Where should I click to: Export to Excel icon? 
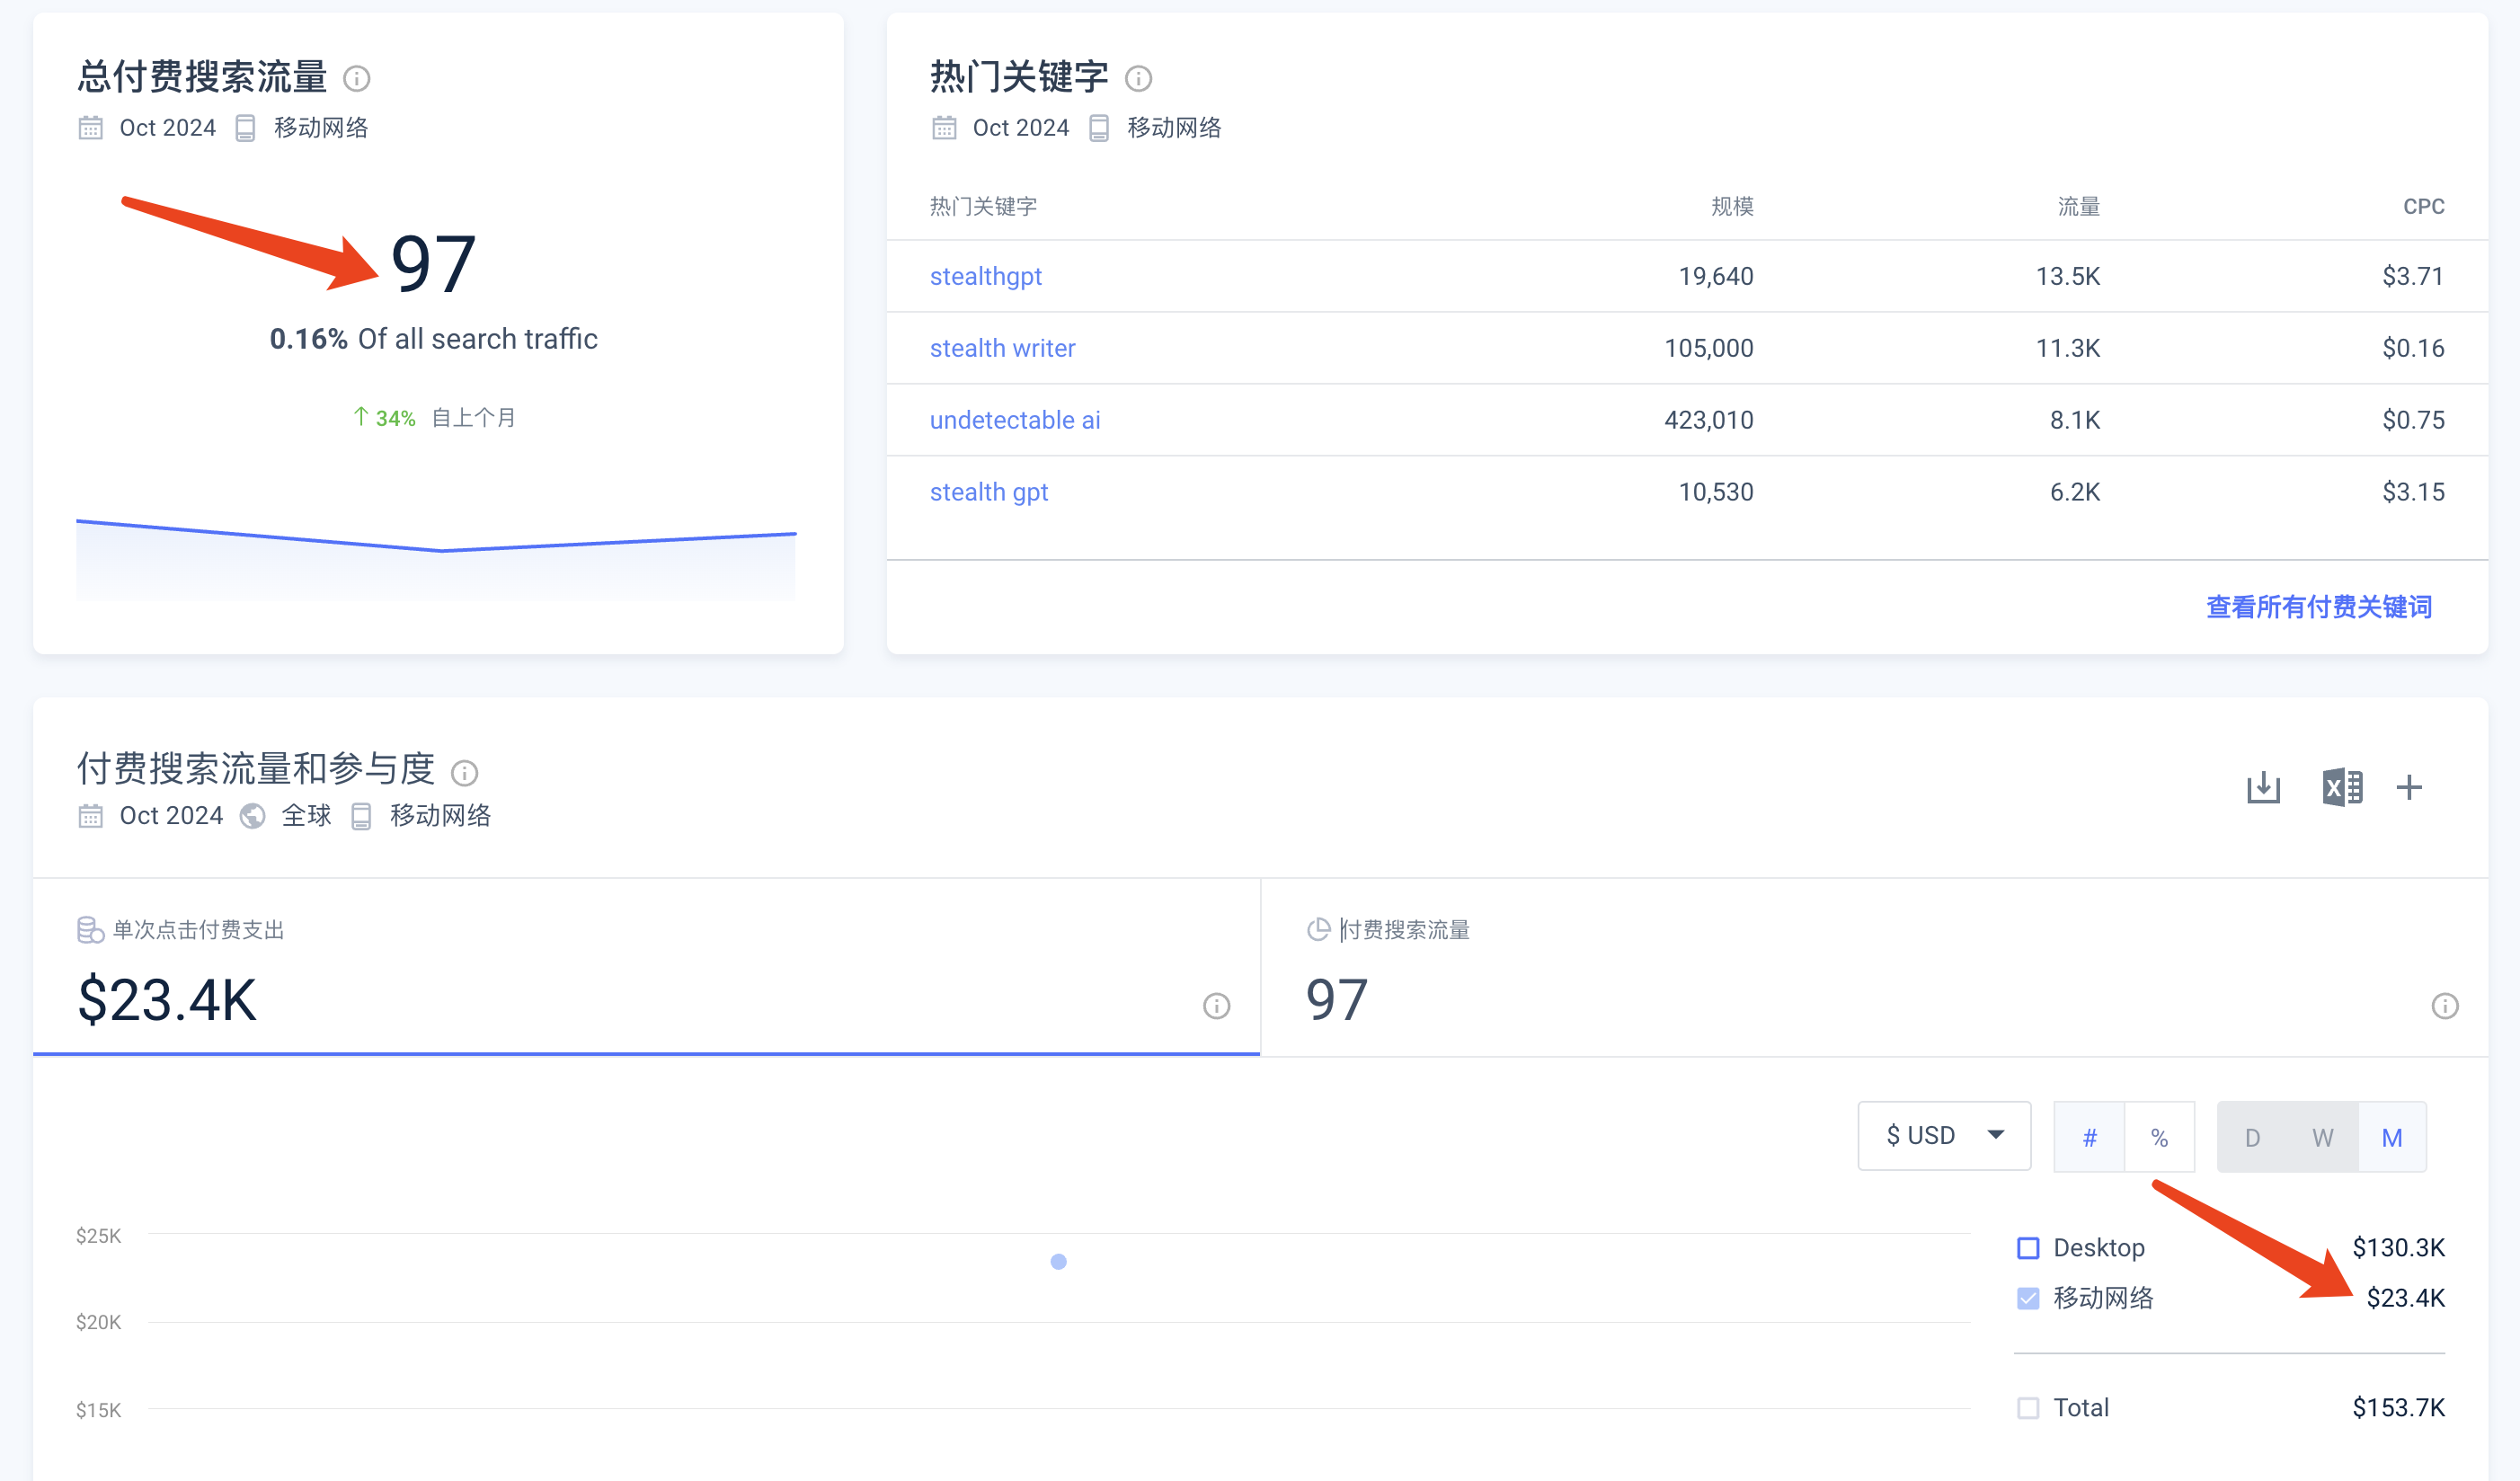(2342, 788)
